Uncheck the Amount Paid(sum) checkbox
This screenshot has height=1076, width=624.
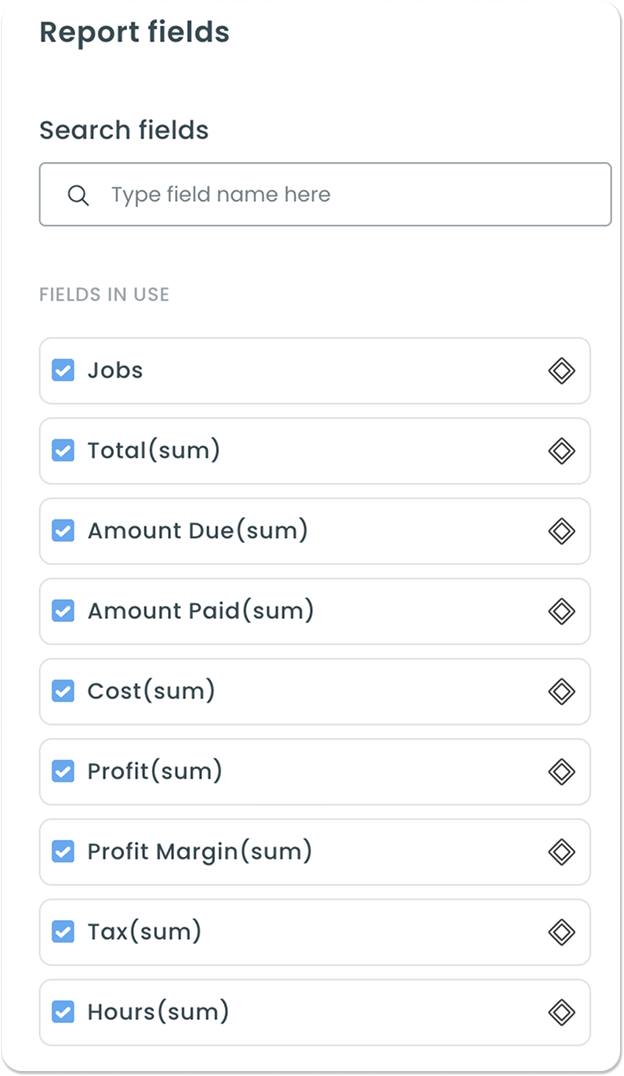(63, 611)
